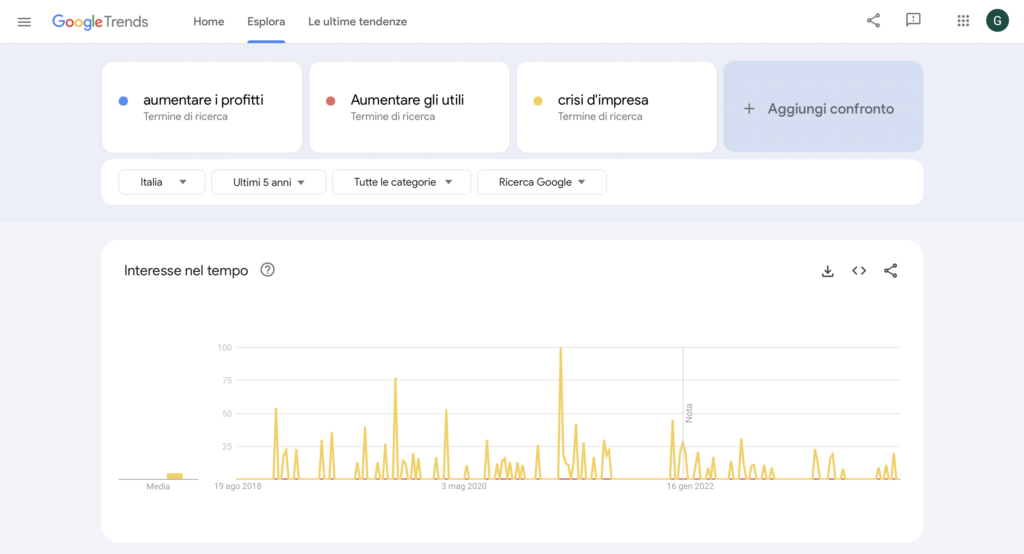Click Aggiungi confronto button
This screenshot has width=1024, height=554.
tap(822, 108)
